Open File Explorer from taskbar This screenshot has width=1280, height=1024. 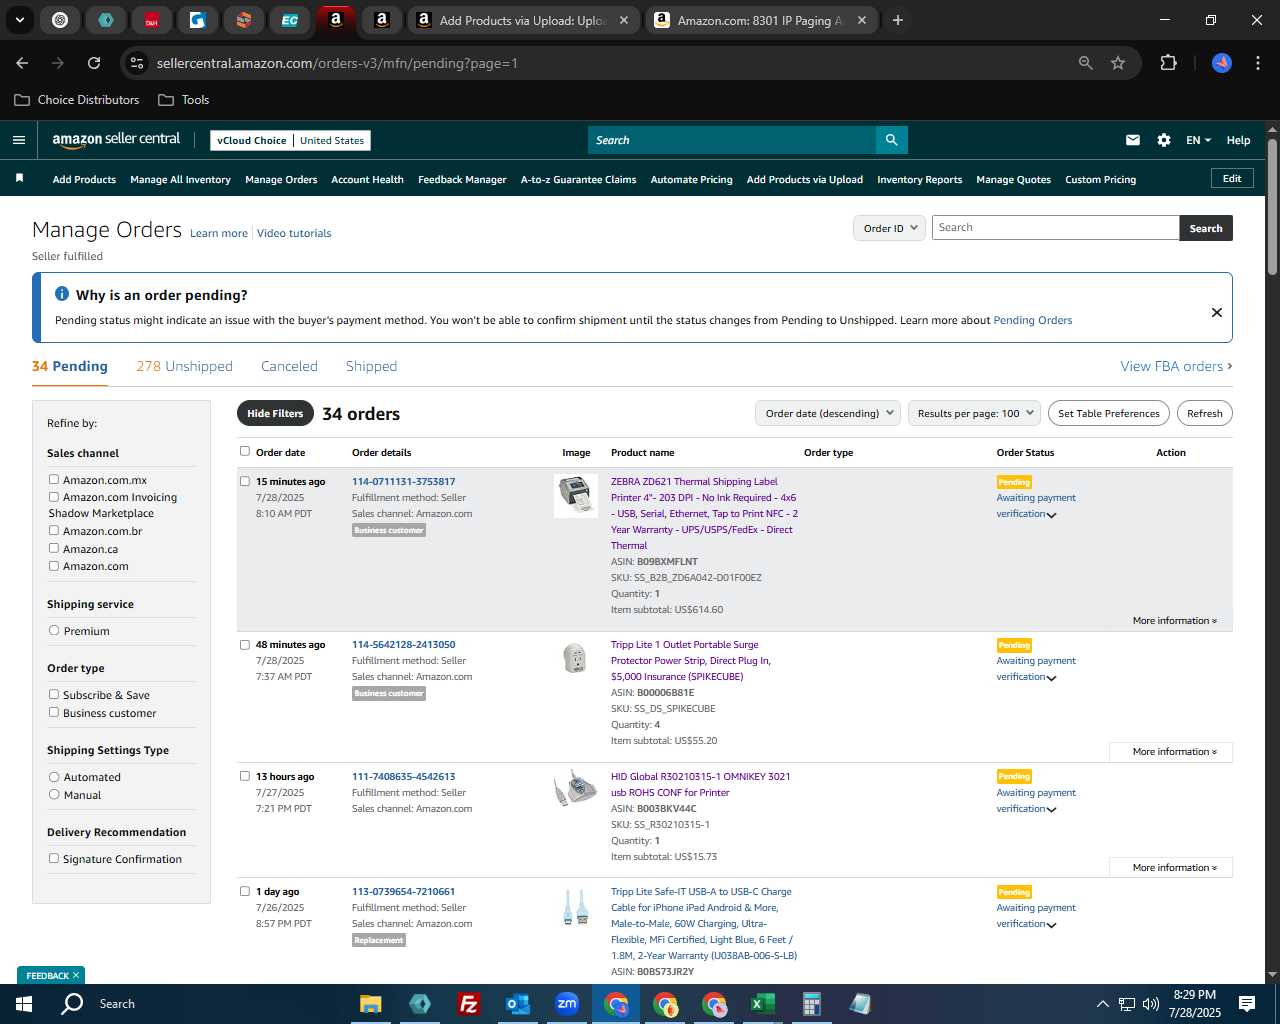(371, 1004)
